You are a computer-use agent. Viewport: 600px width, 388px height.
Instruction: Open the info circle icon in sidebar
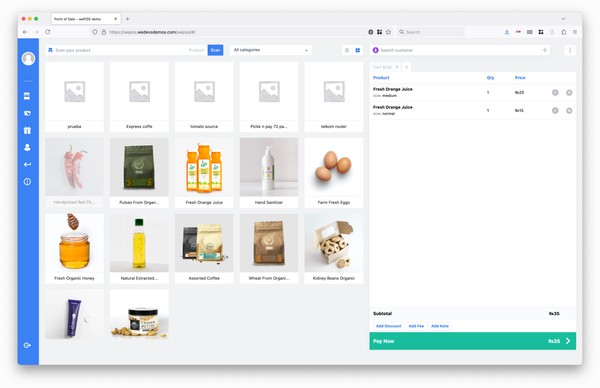27,181
